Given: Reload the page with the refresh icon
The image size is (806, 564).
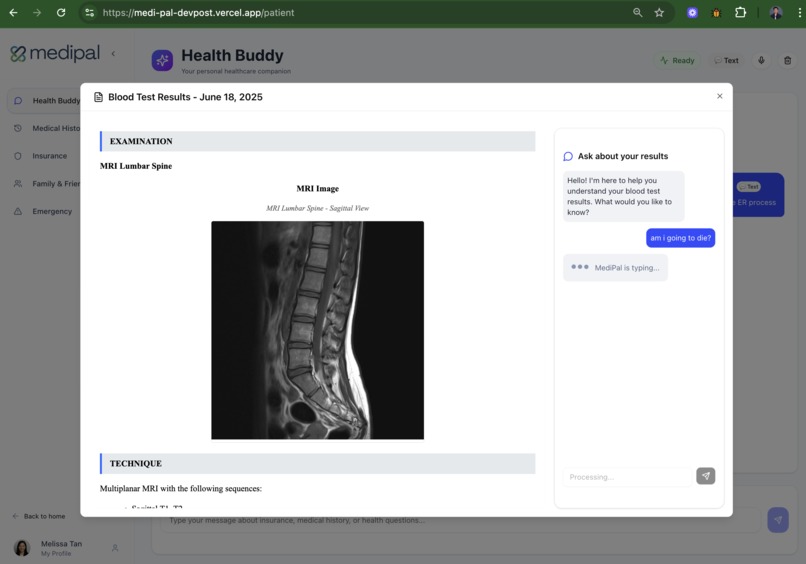Looking at the screenshot, I should (61, 13).
